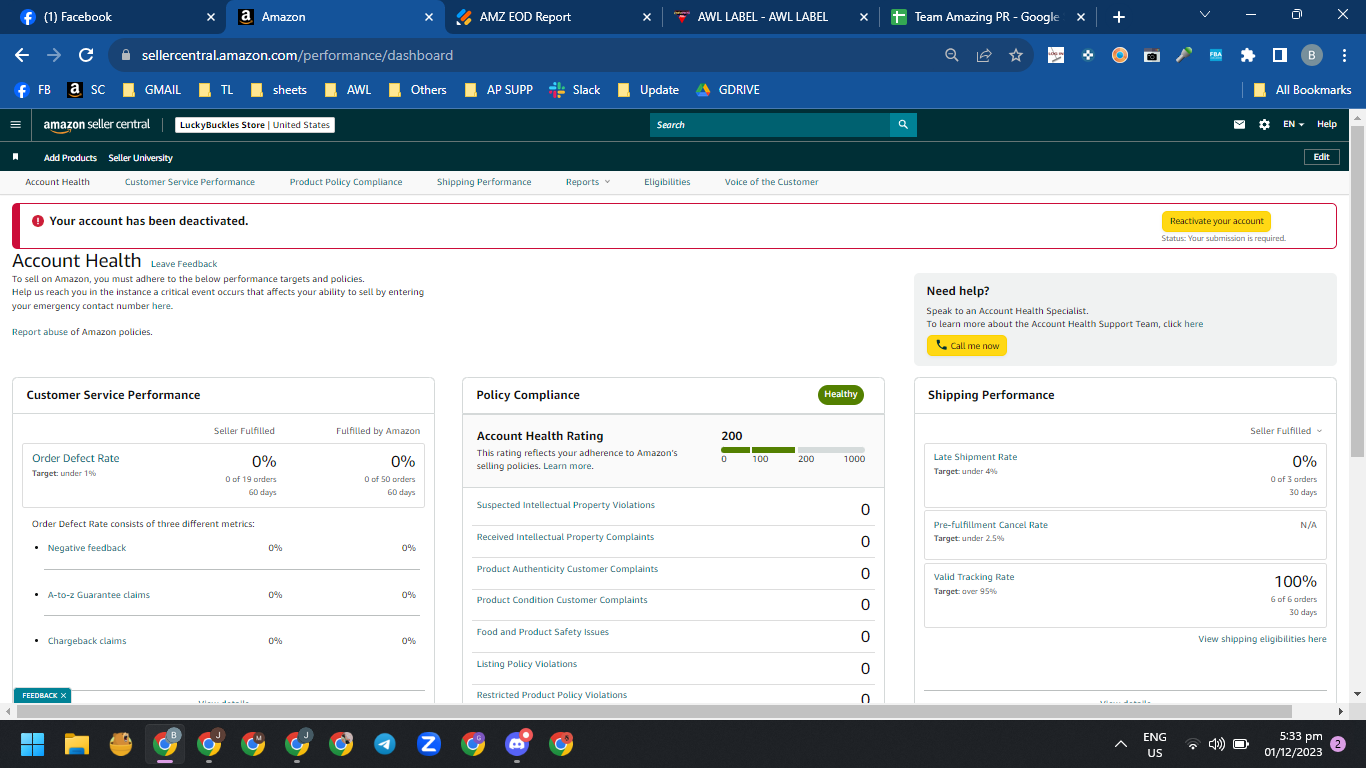Click the Account Health Rating progress bar
Image resolution: width=1366 pixels, height=768 pixels.
(793, 450)
